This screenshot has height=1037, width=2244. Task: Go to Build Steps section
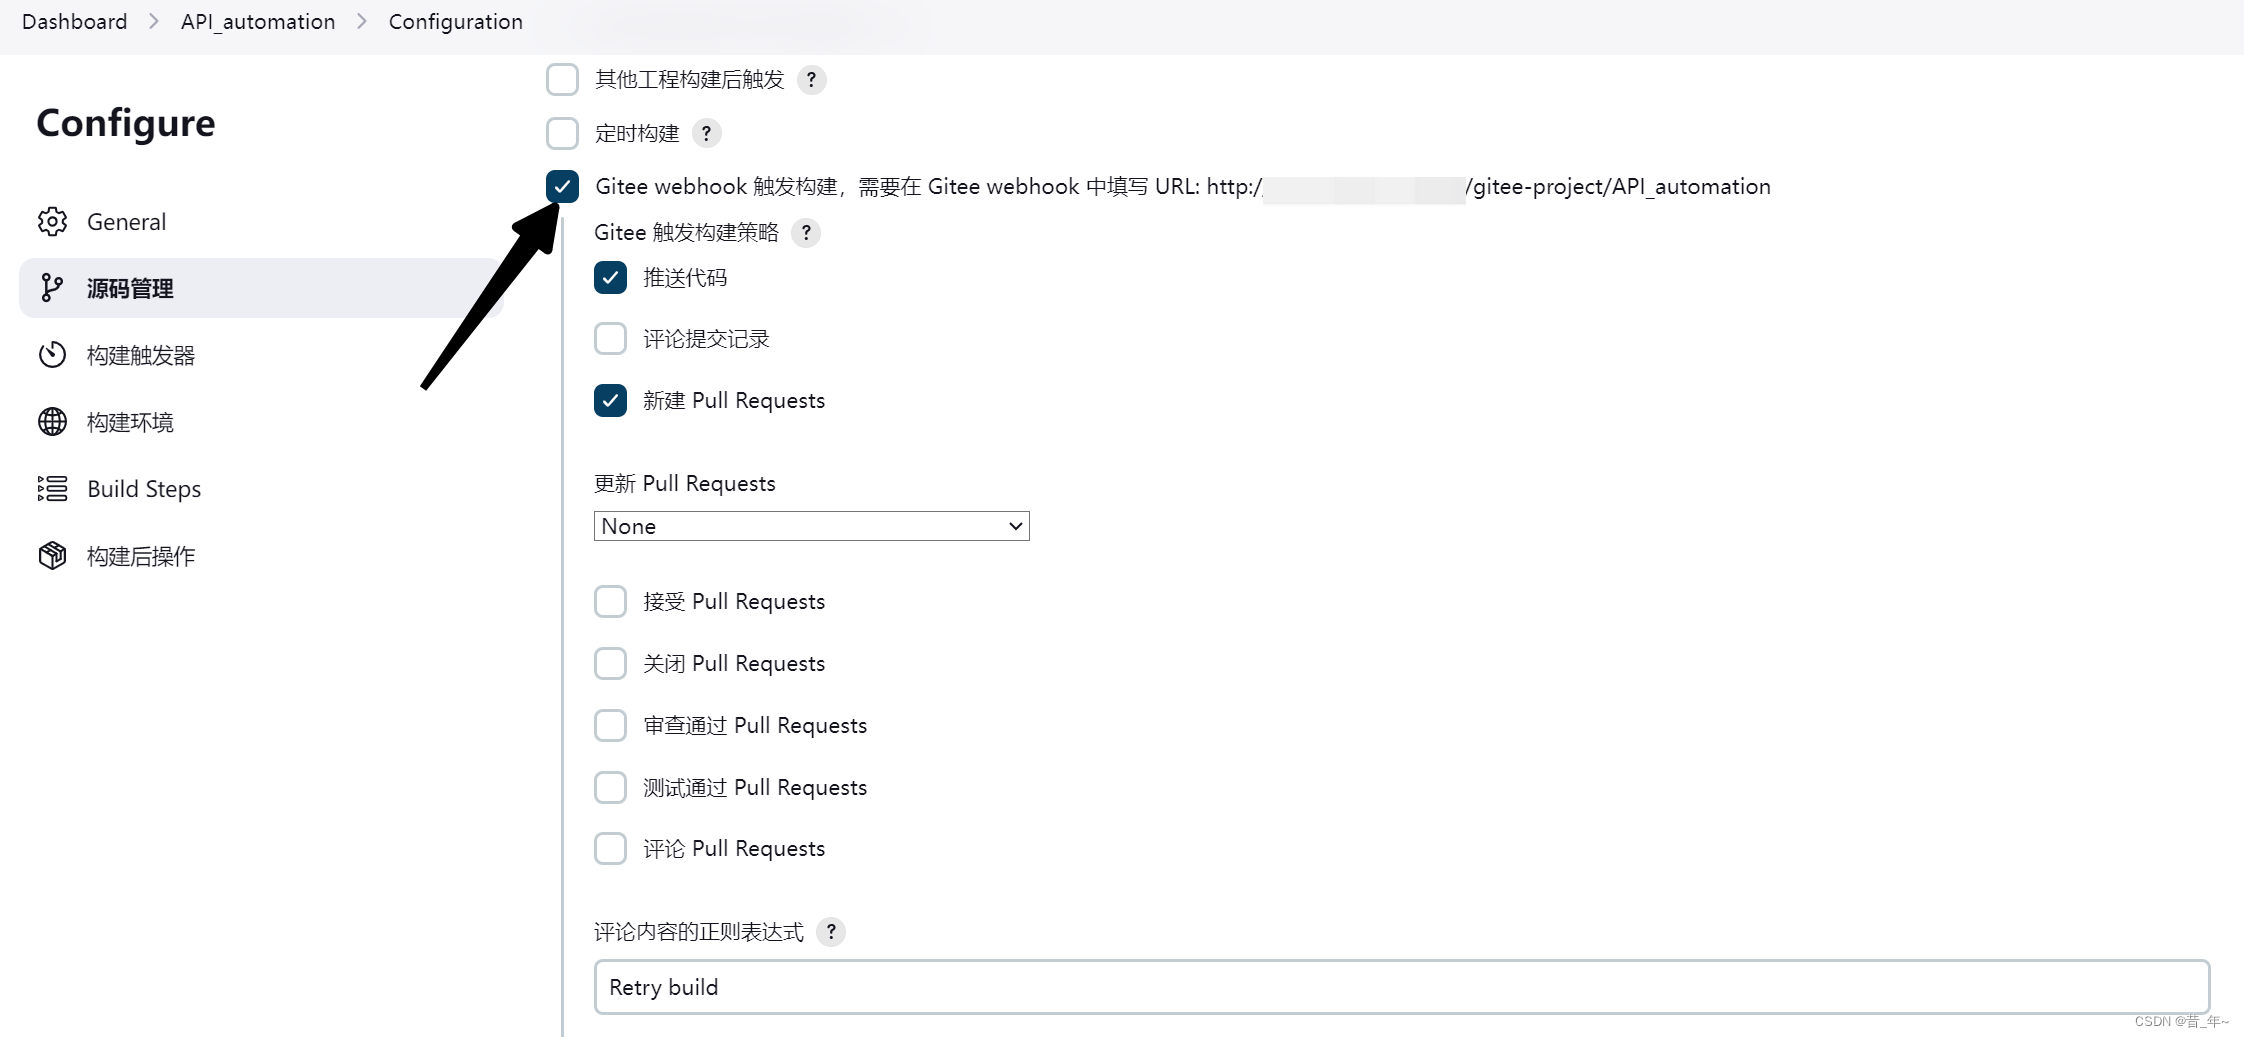coord(260,489)
